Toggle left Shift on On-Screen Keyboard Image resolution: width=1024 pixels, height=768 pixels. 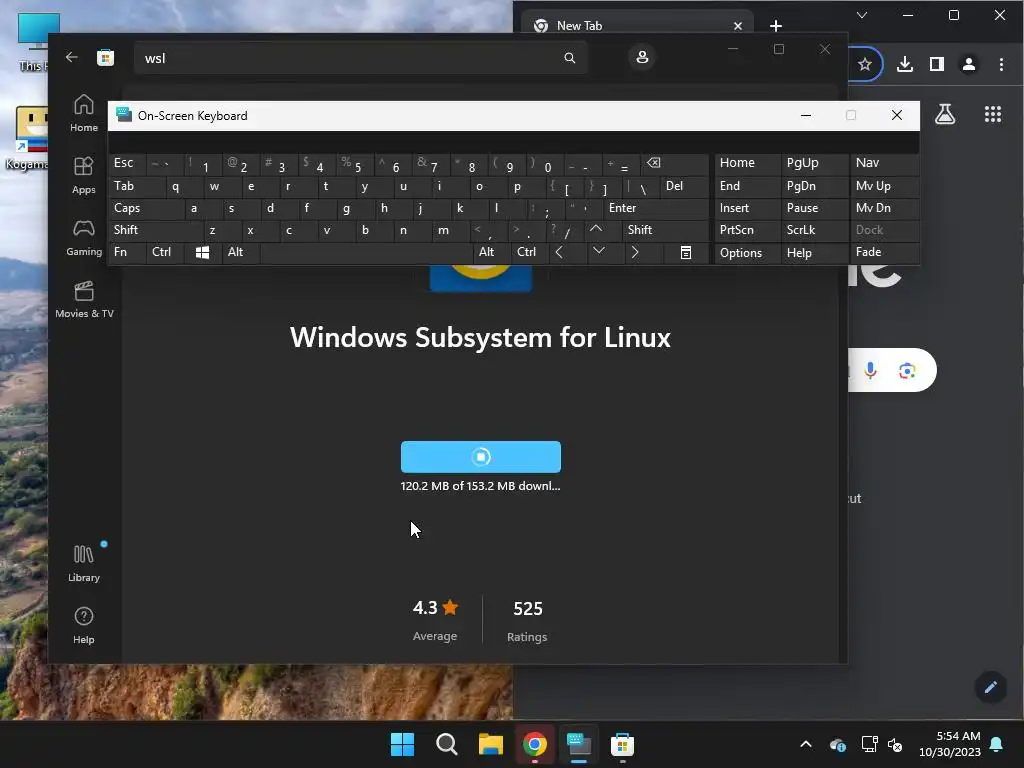(x=157, y=230)
